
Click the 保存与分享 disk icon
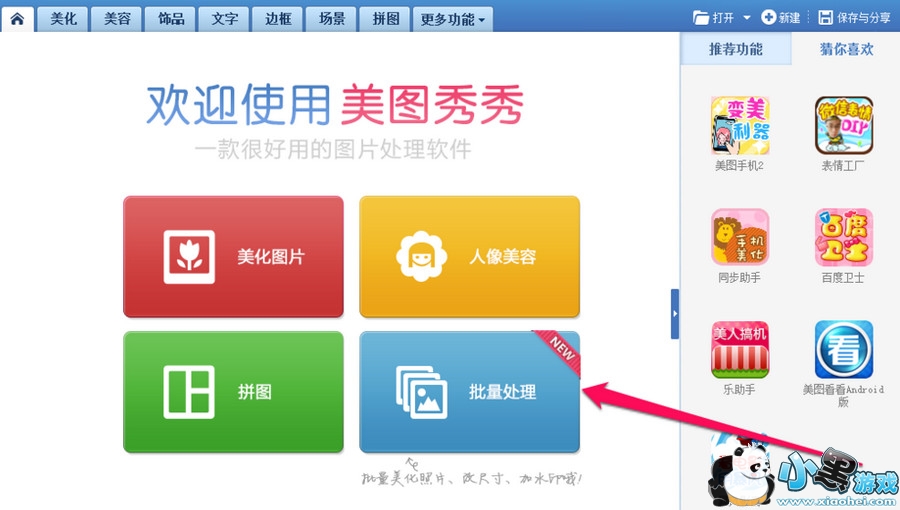[825, 18]
